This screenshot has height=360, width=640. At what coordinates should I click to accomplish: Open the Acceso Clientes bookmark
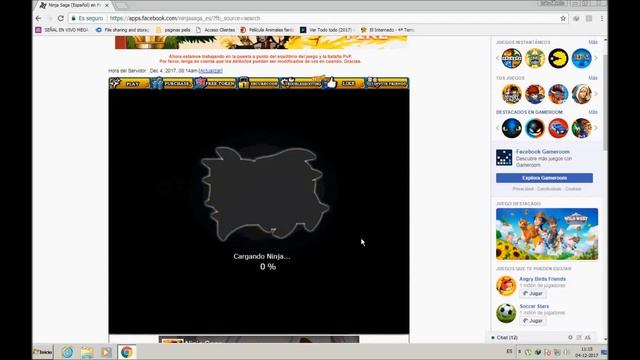click(216, 30)
